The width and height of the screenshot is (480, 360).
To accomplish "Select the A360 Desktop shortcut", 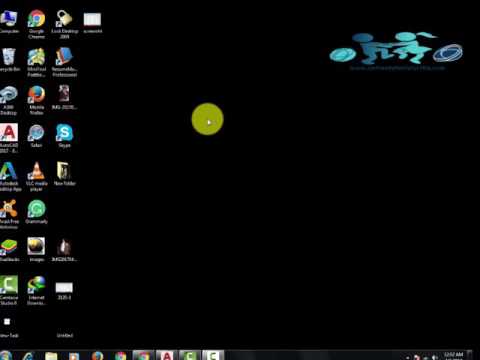I will 9,100.
